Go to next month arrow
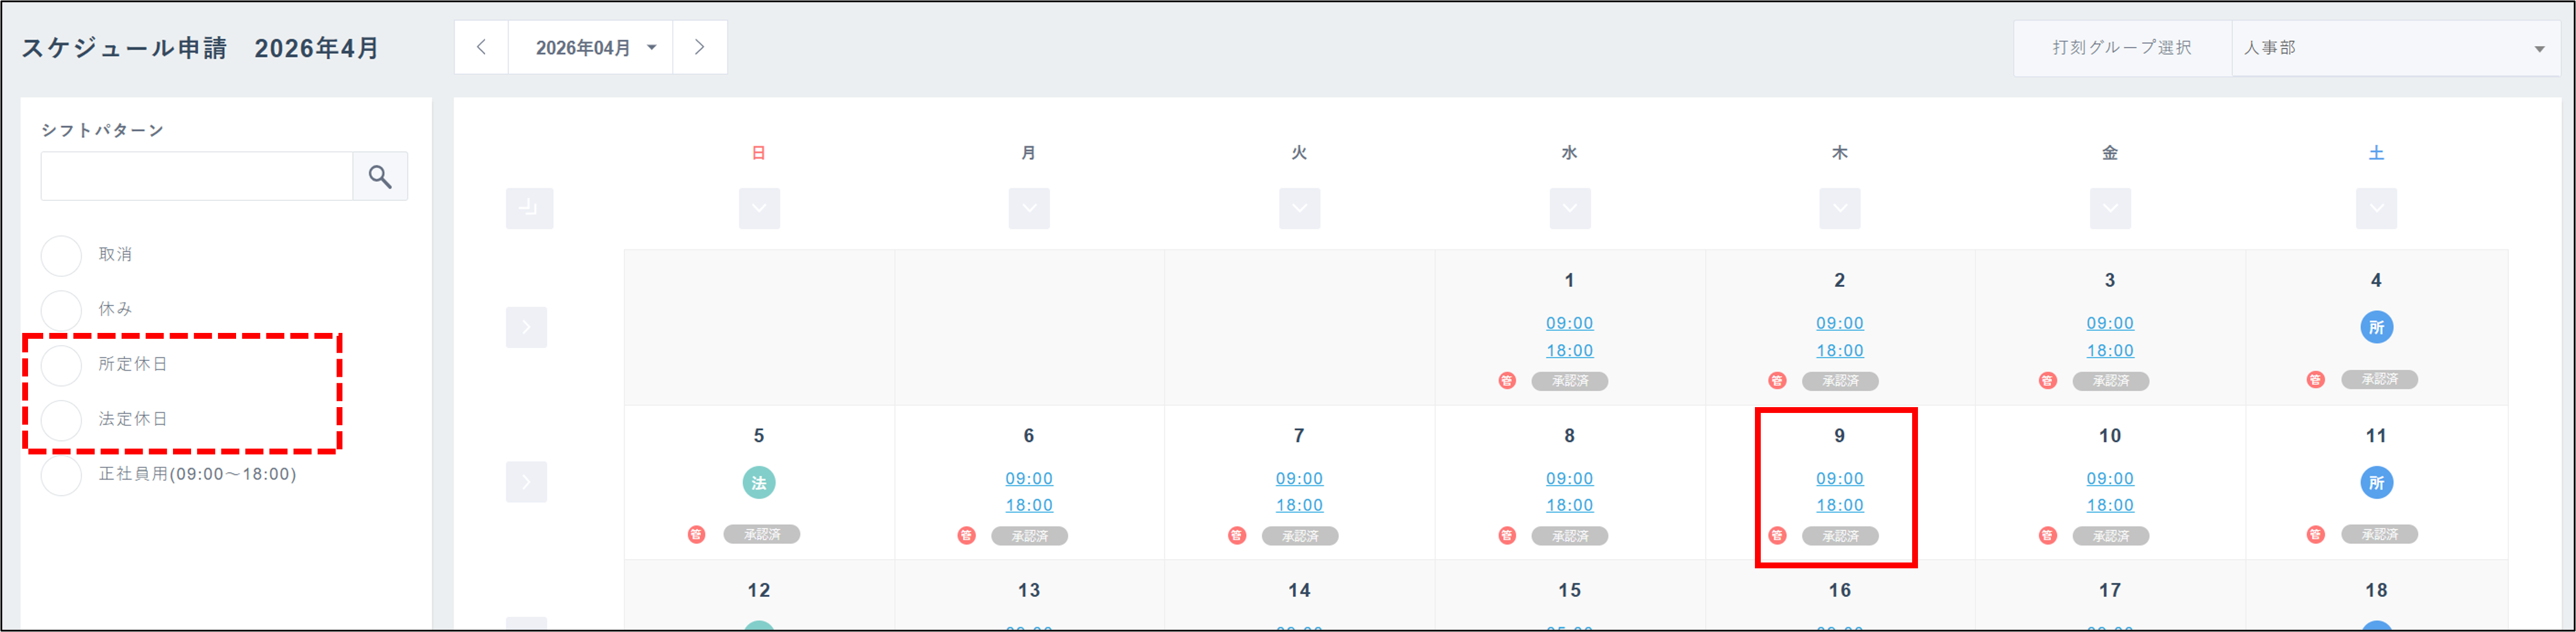 click(699, 47)
